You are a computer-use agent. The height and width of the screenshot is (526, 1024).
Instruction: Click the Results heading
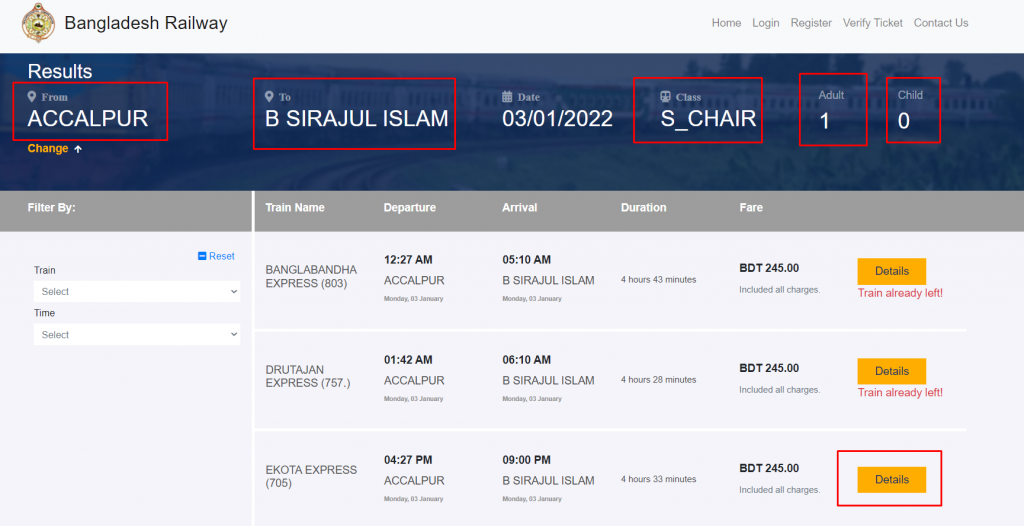(x=60, y=71)
